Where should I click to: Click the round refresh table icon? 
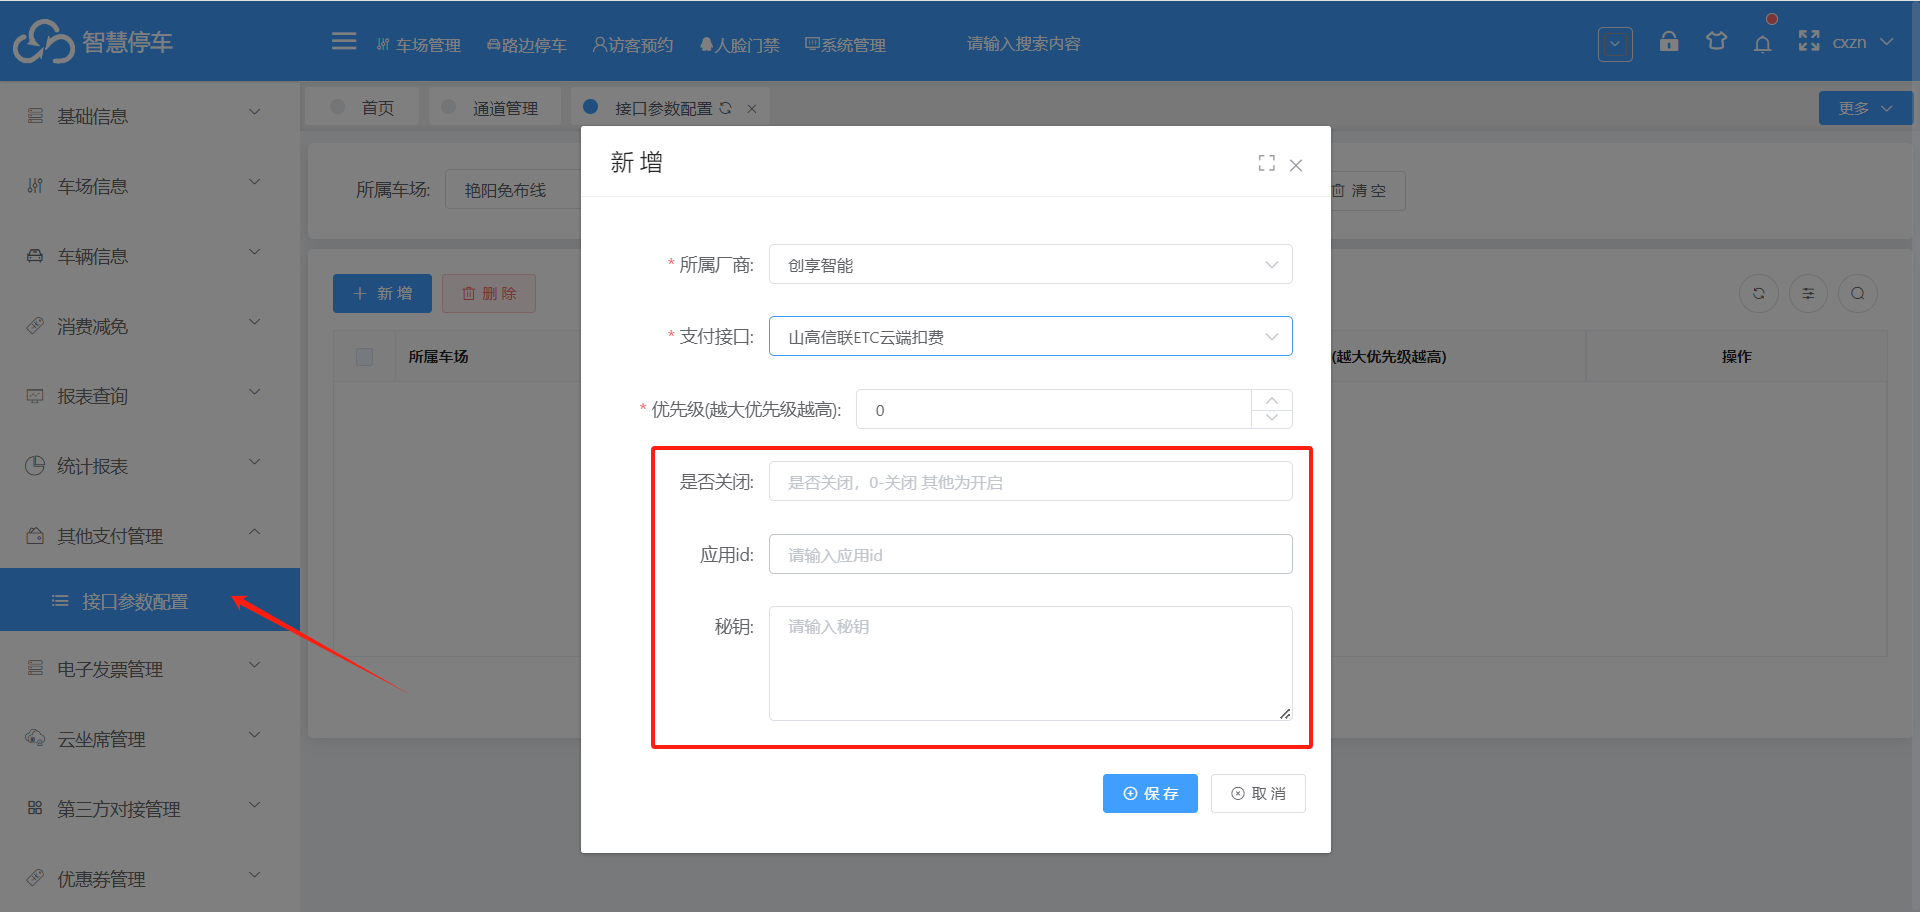point(1759,293)
